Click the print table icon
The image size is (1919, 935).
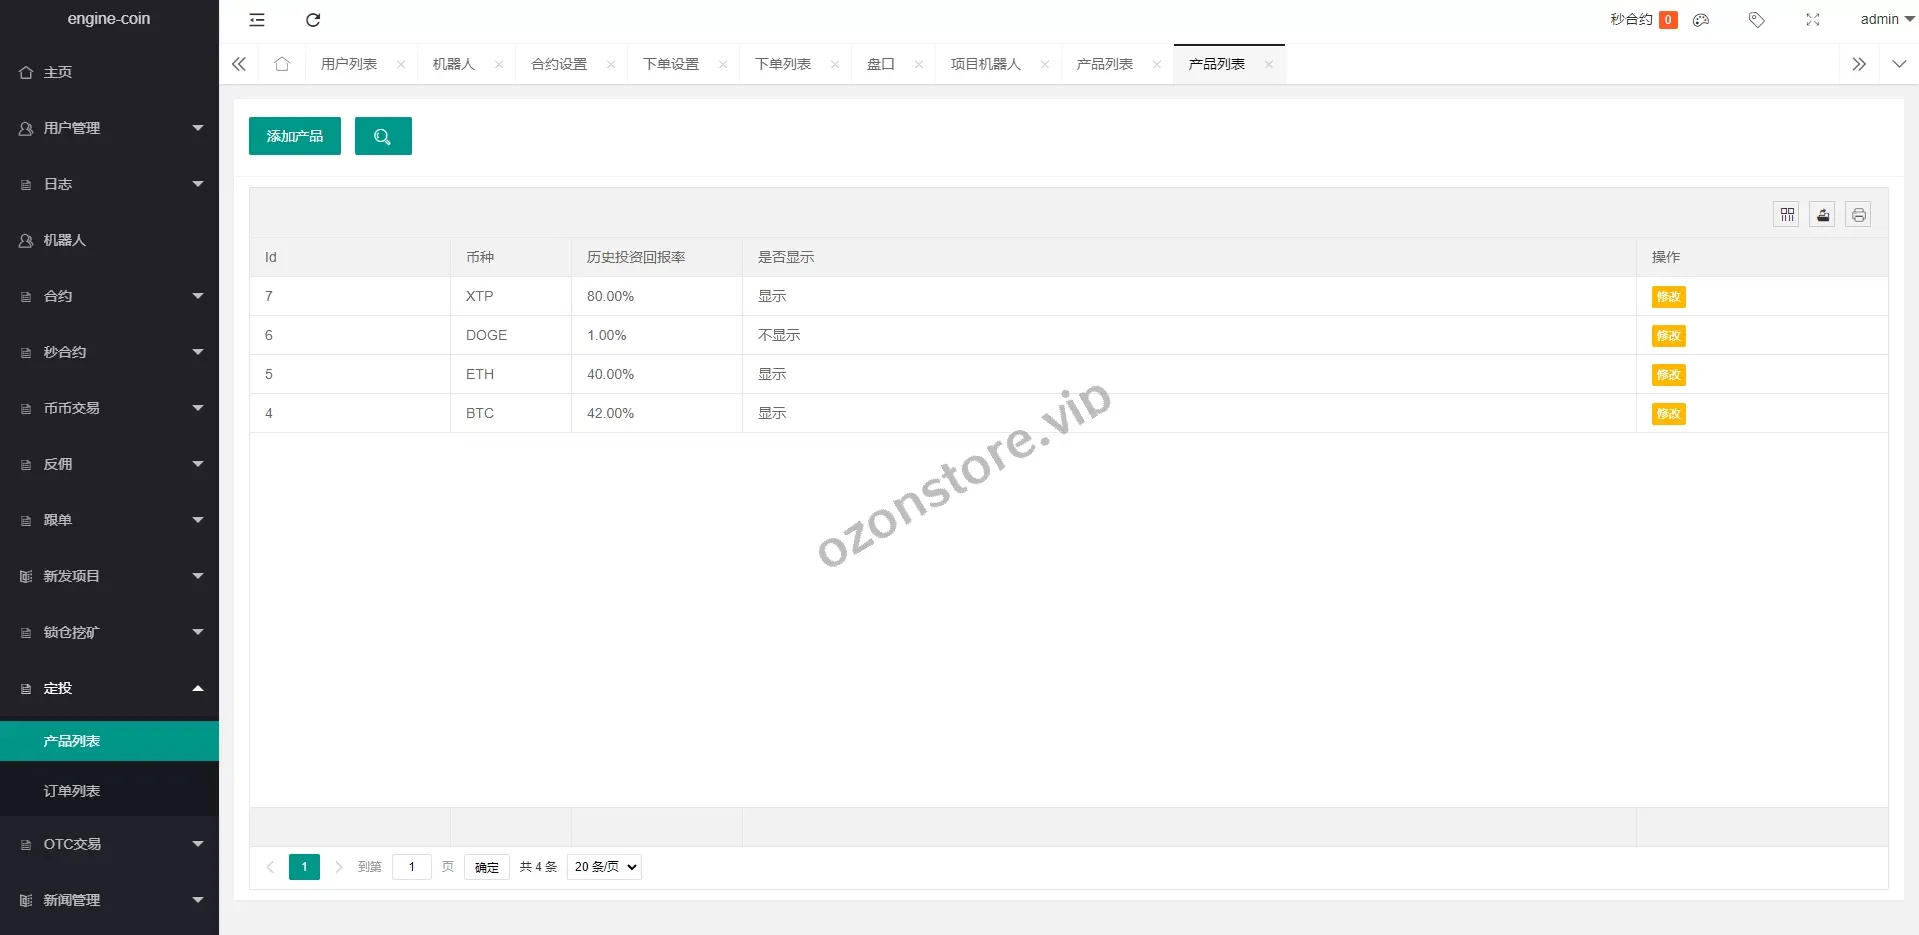(x=1858, y=215)
